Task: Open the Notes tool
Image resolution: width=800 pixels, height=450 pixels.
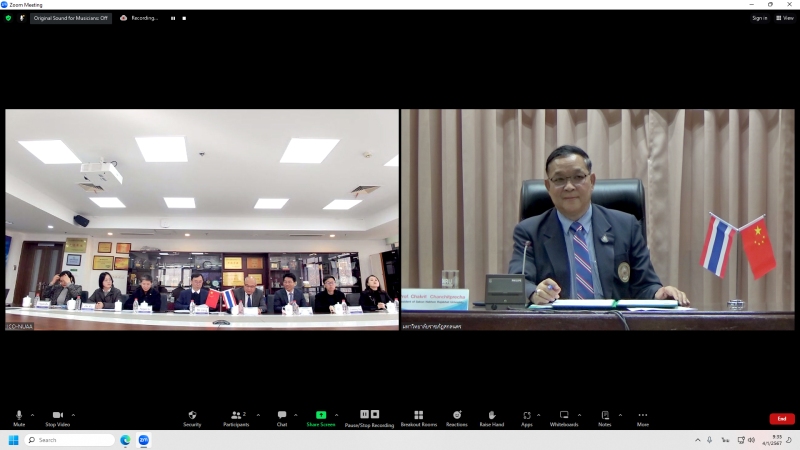Action: (605, 416)
